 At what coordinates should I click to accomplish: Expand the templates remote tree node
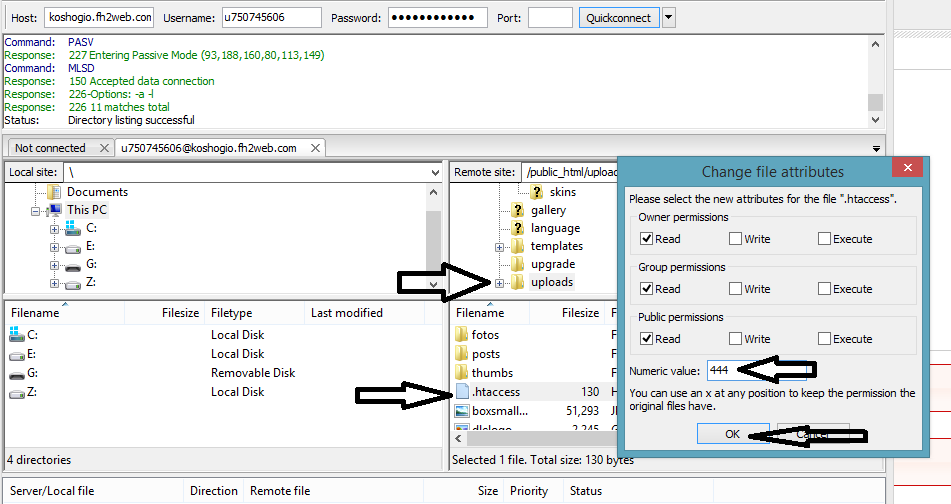[499, 247]
